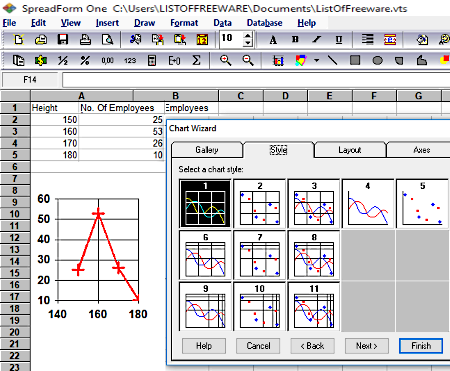The height and width of the screenshot is (371, 450).
Task: Click the font size field showing 10
Action: [231, 39]
